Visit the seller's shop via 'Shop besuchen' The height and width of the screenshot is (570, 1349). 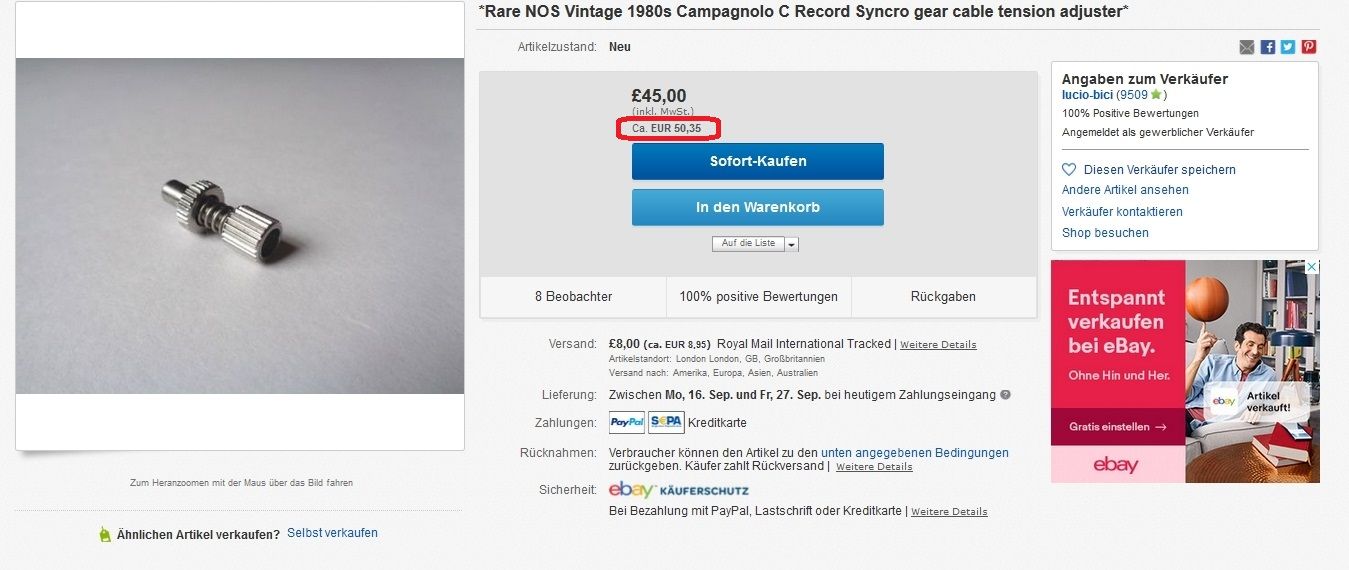1105,233
